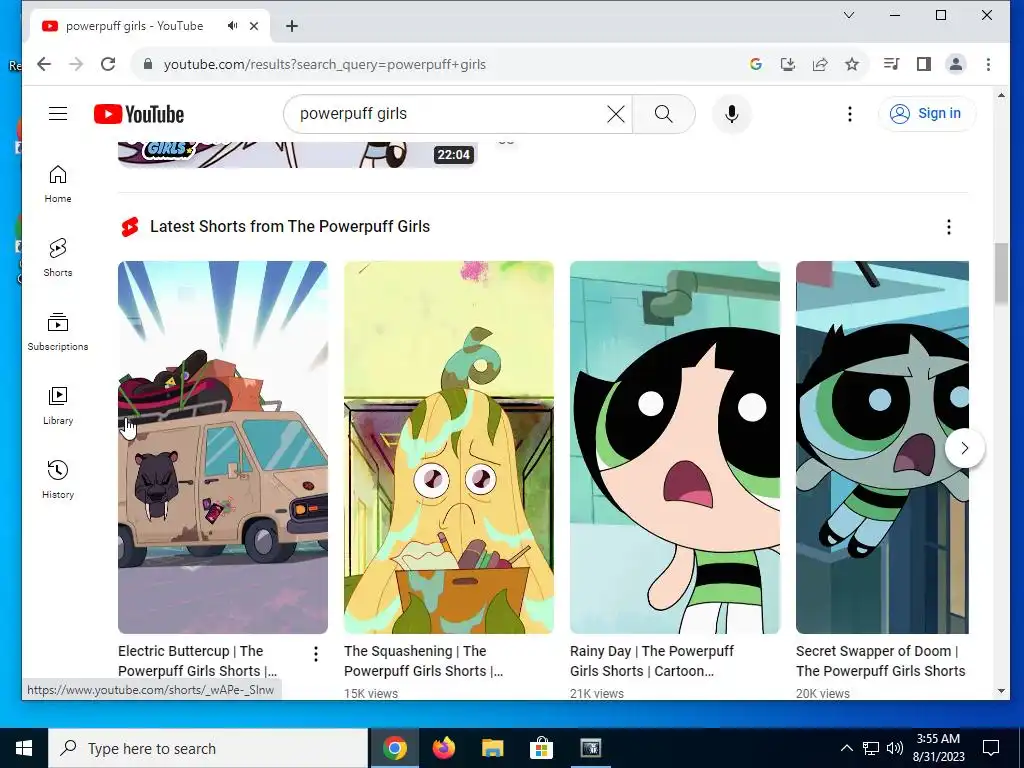Play the Rainy Day Buttercup thumbnail
The width and height of the screenshot is (1024, 768).
click(675, 447)
